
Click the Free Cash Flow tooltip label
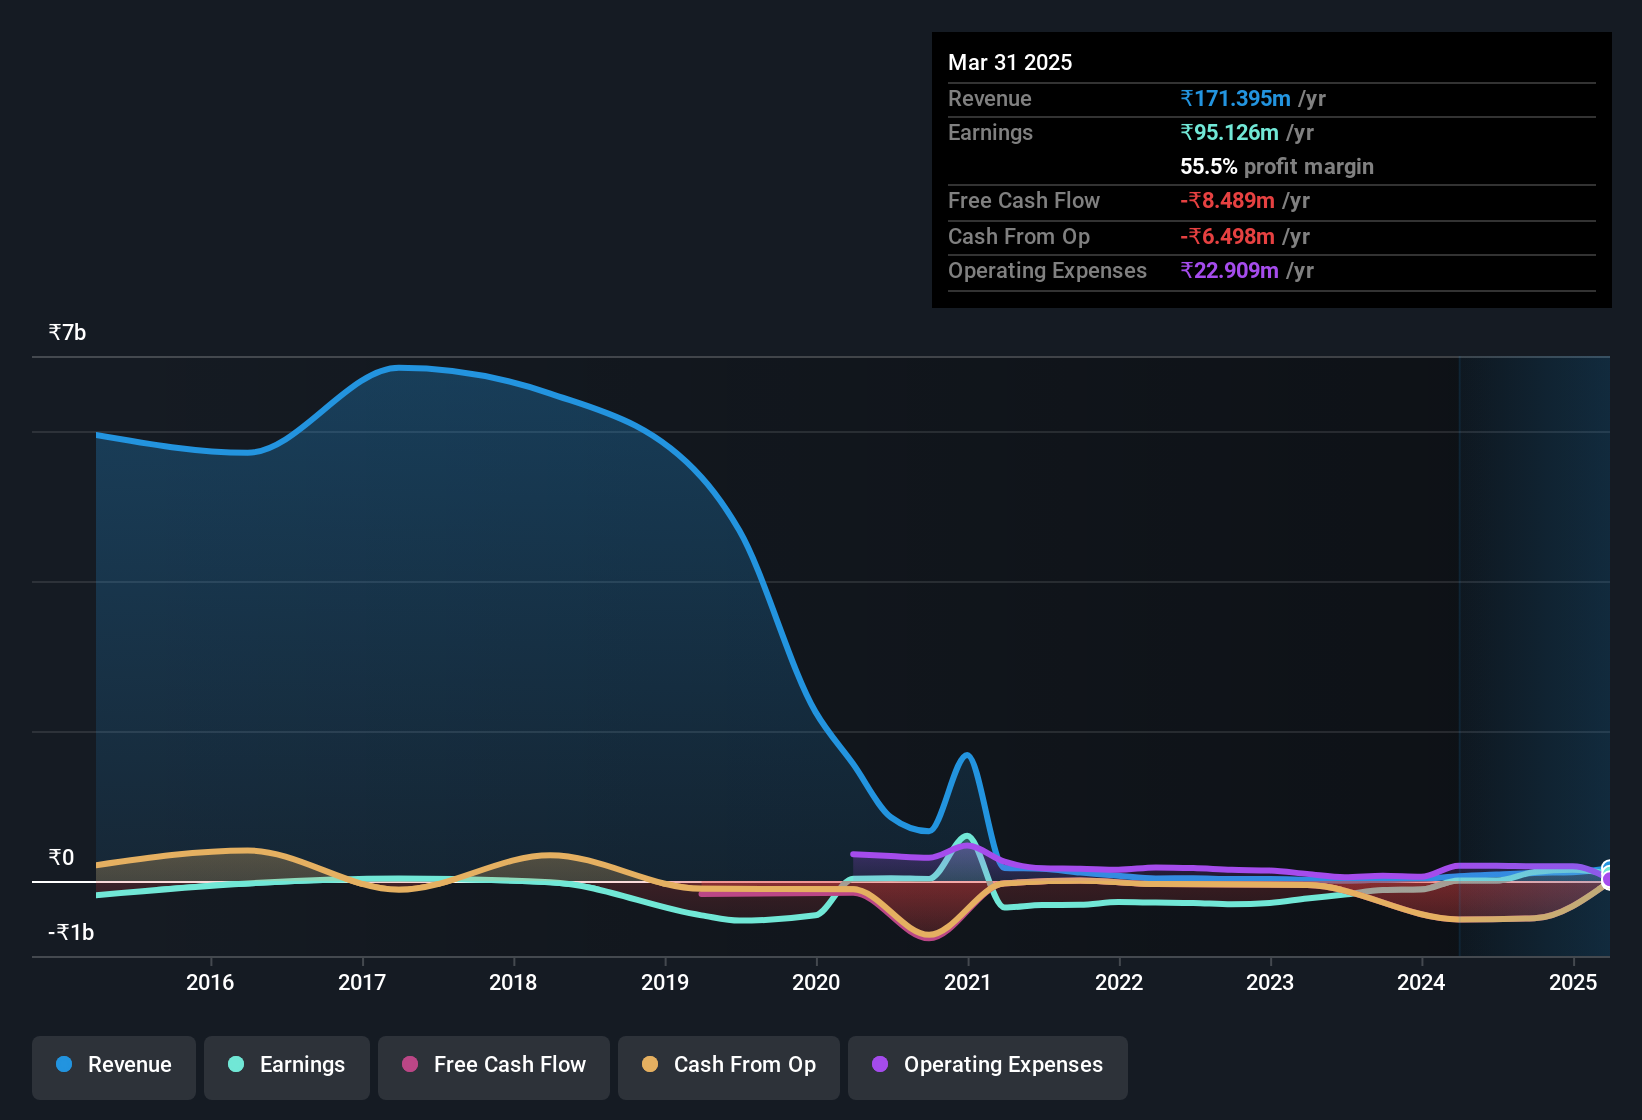pos(1024,200)
